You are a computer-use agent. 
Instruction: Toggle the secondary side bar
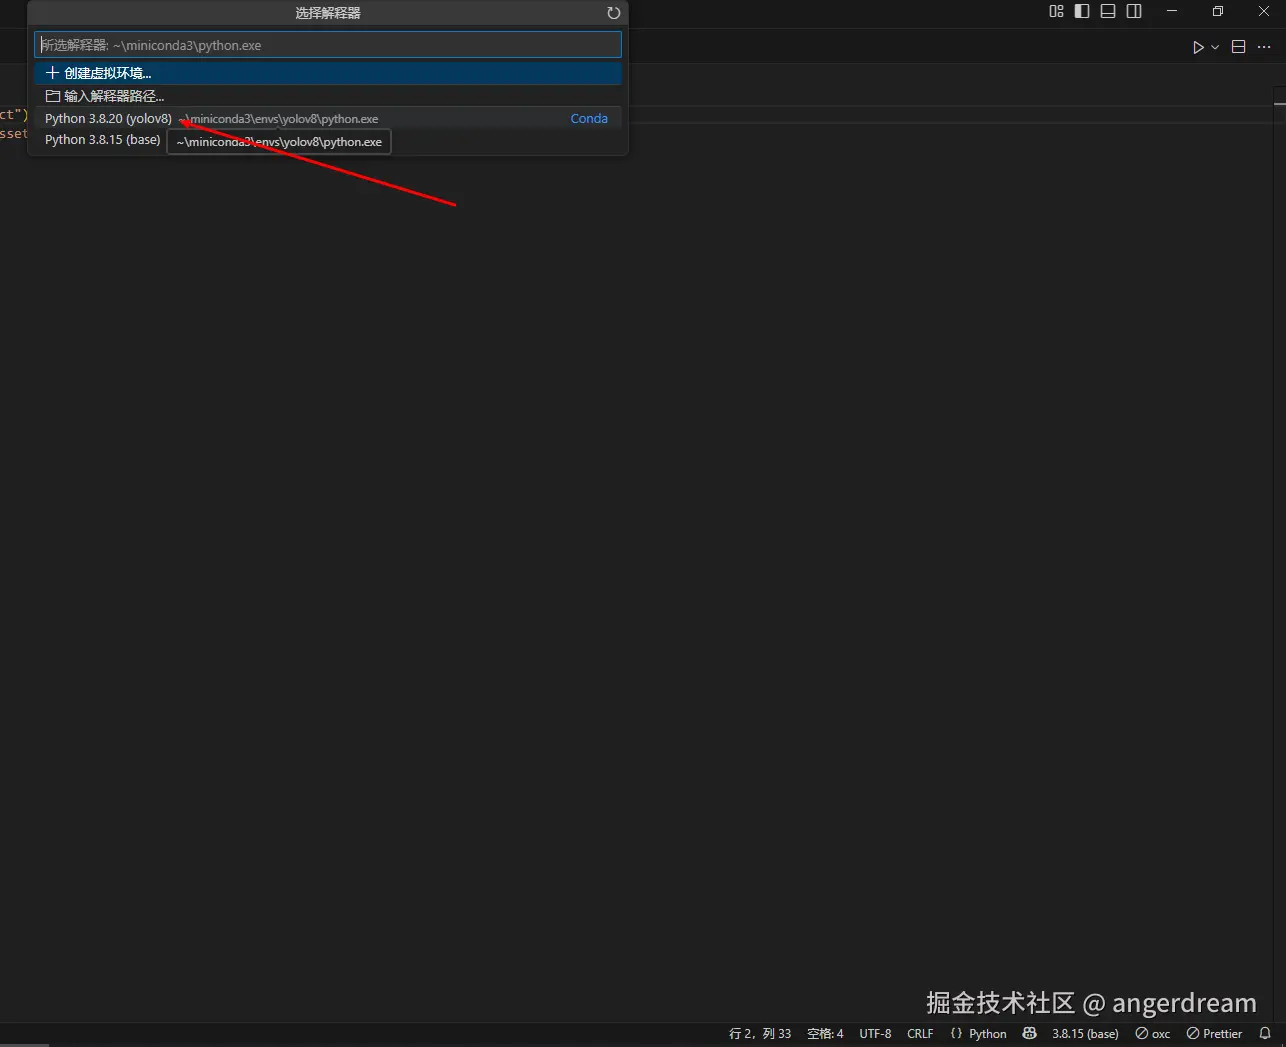pyautogui.click(x=1134, y=11)
